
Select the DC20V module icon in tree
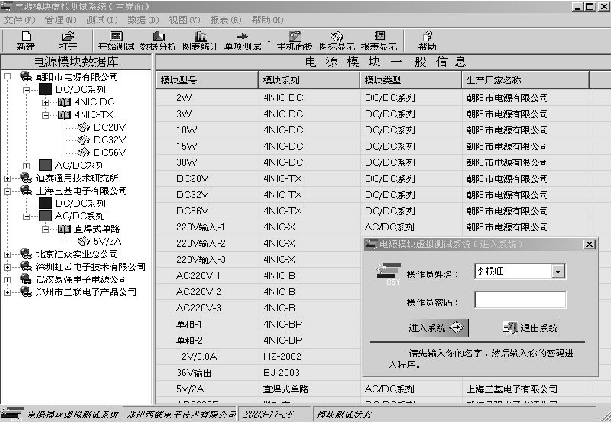point(82,127)
